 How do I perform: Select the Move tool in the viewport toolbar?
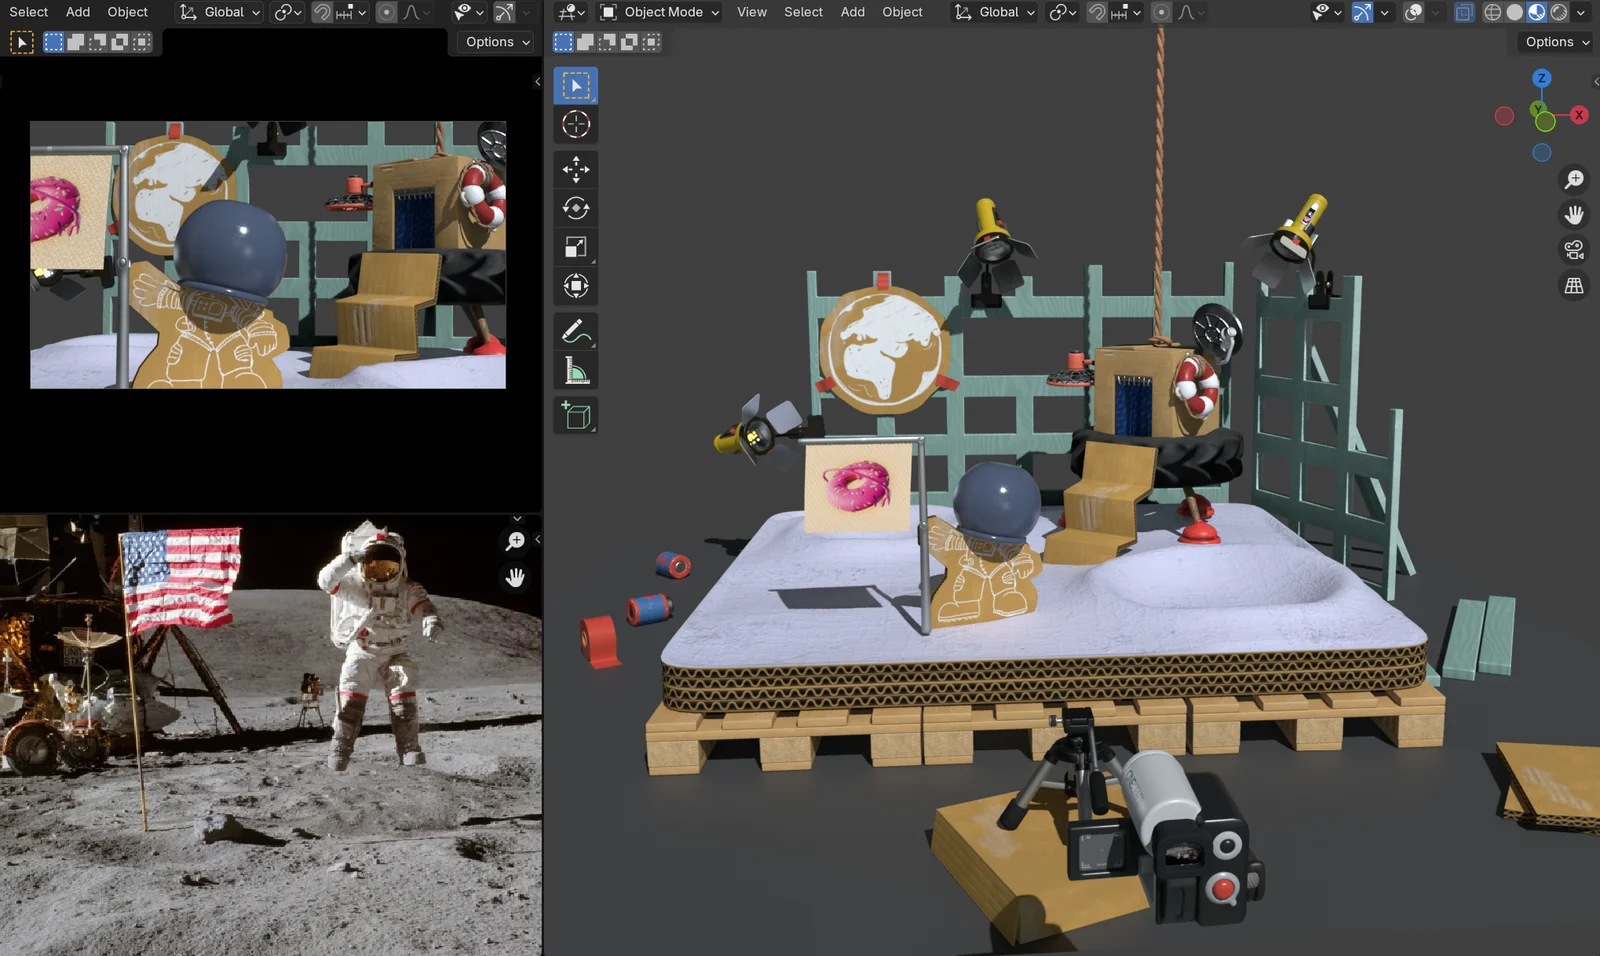point(576,170)
